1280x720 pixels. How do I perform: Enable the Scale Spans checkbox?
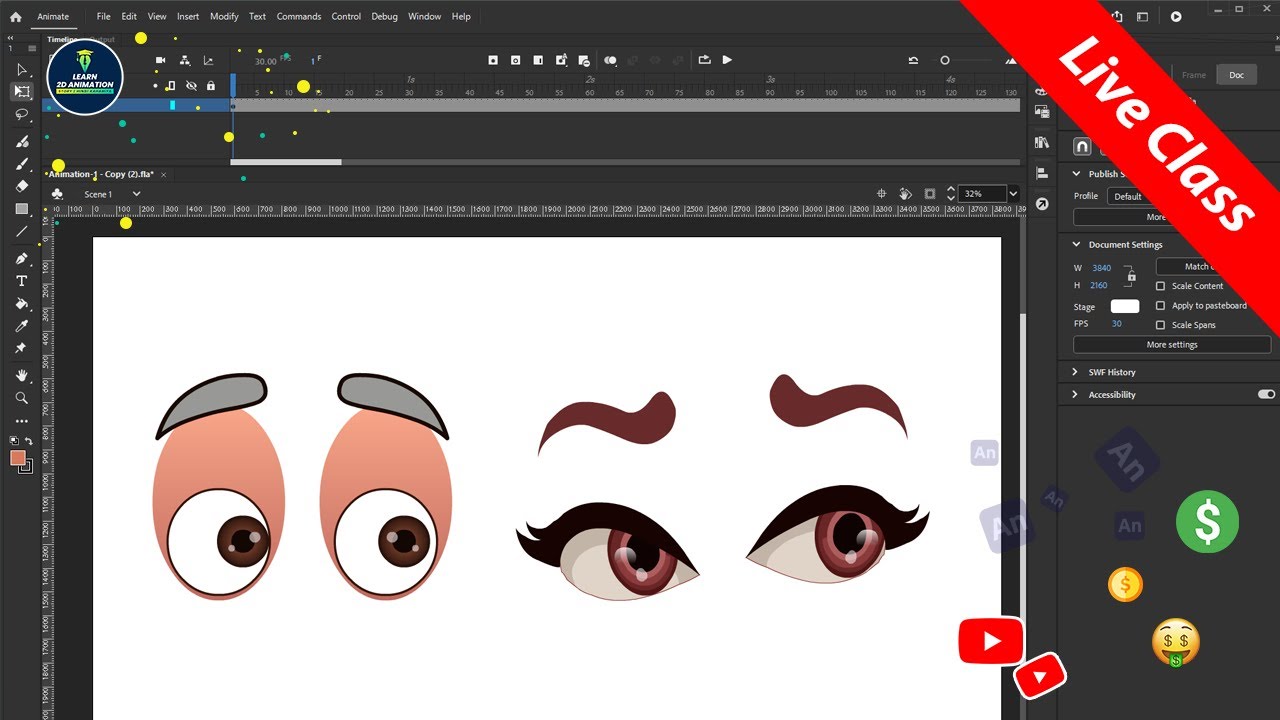[x=1161, y=325]
